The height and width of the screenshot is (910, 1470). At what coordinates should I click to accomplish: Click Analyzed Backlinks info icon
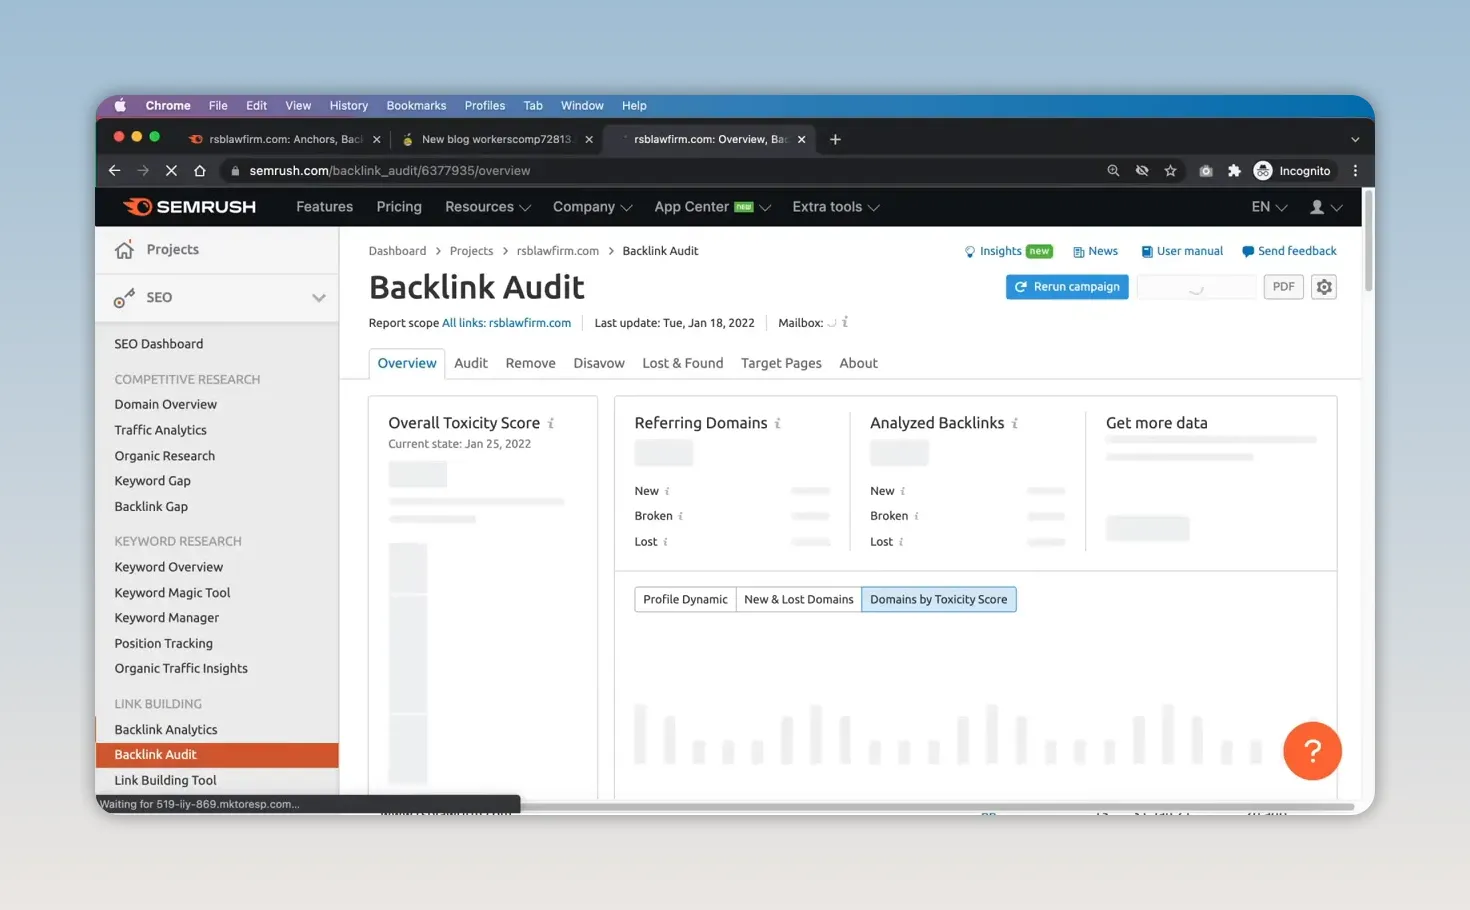(x=1015, y=424)
